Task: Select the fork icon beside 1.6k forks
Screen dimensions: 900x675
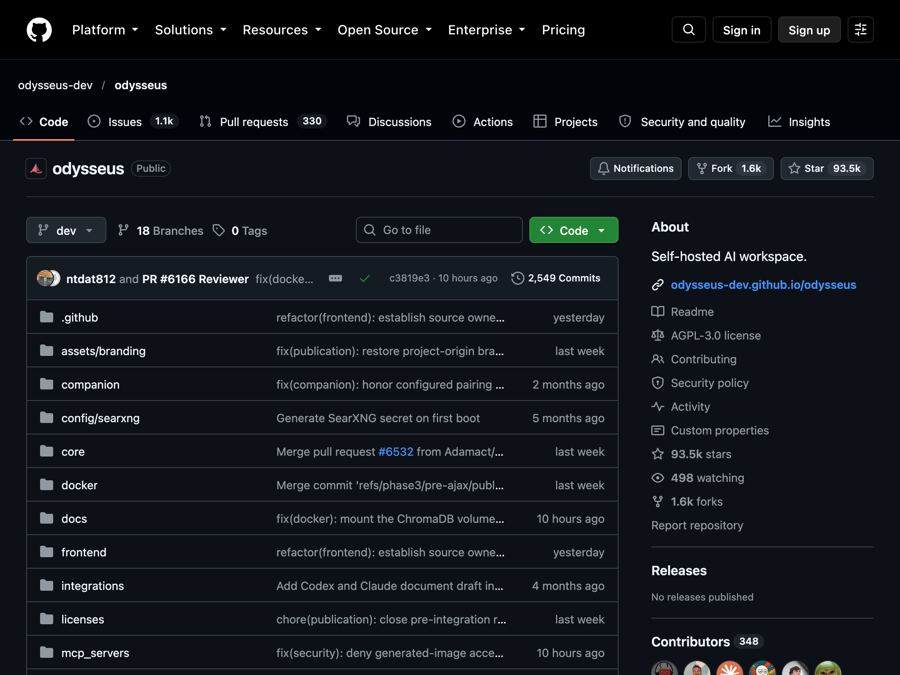Action: click(x=658, y=501)
